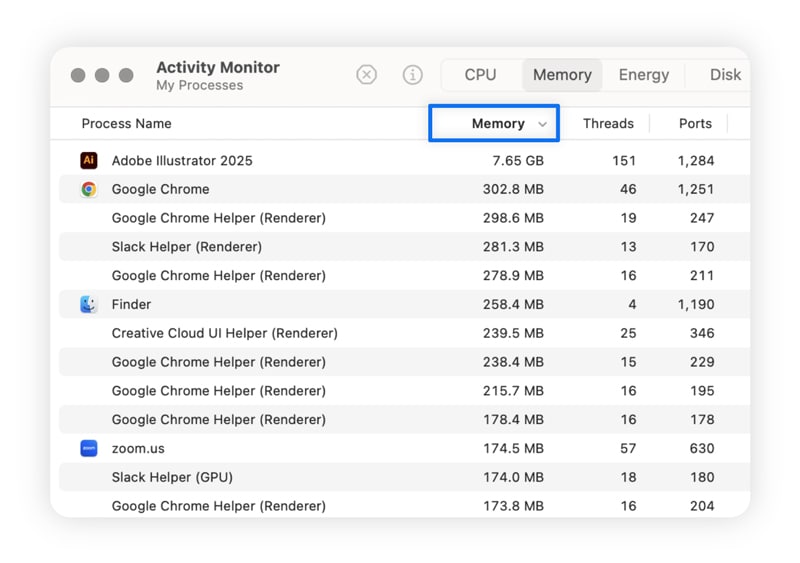Click the minimize window button

tap(102, 75)
